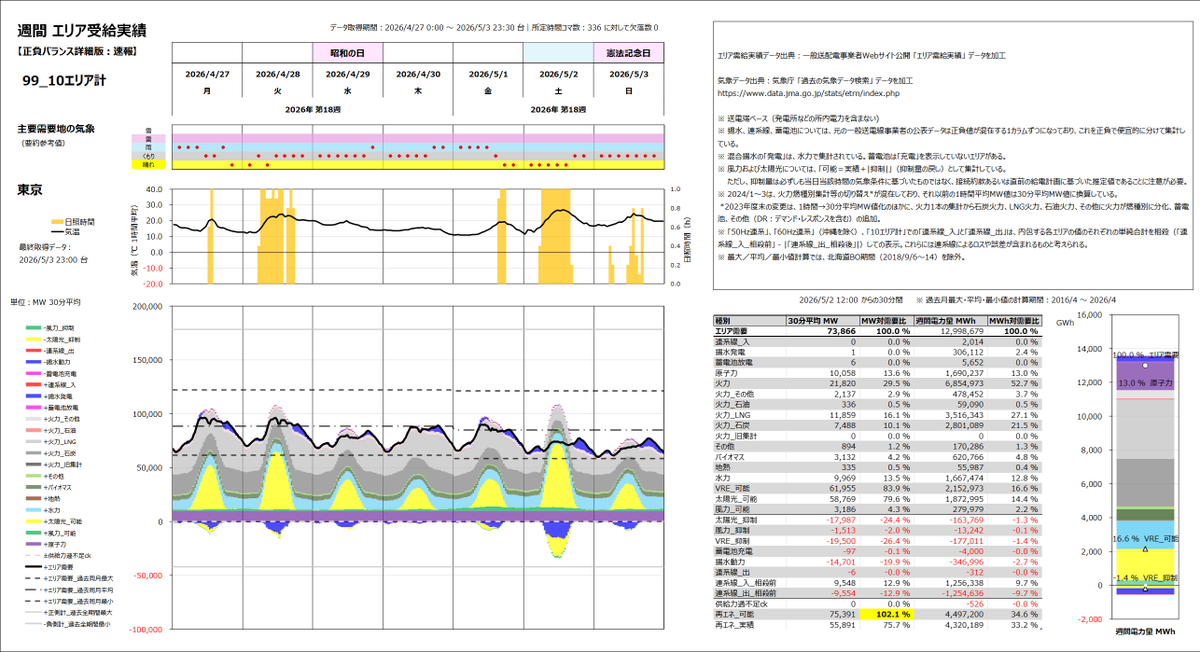Viewport: 1200px width, 652px height.
Task: Select the 2026/5/3 date header
Action: 629,74
